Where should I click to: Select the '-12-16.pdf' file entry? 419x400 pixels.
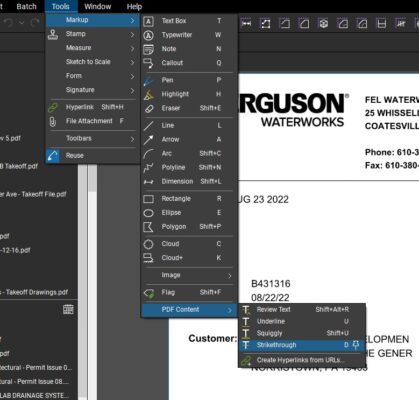pyautogui.click(x=15, y=250)
